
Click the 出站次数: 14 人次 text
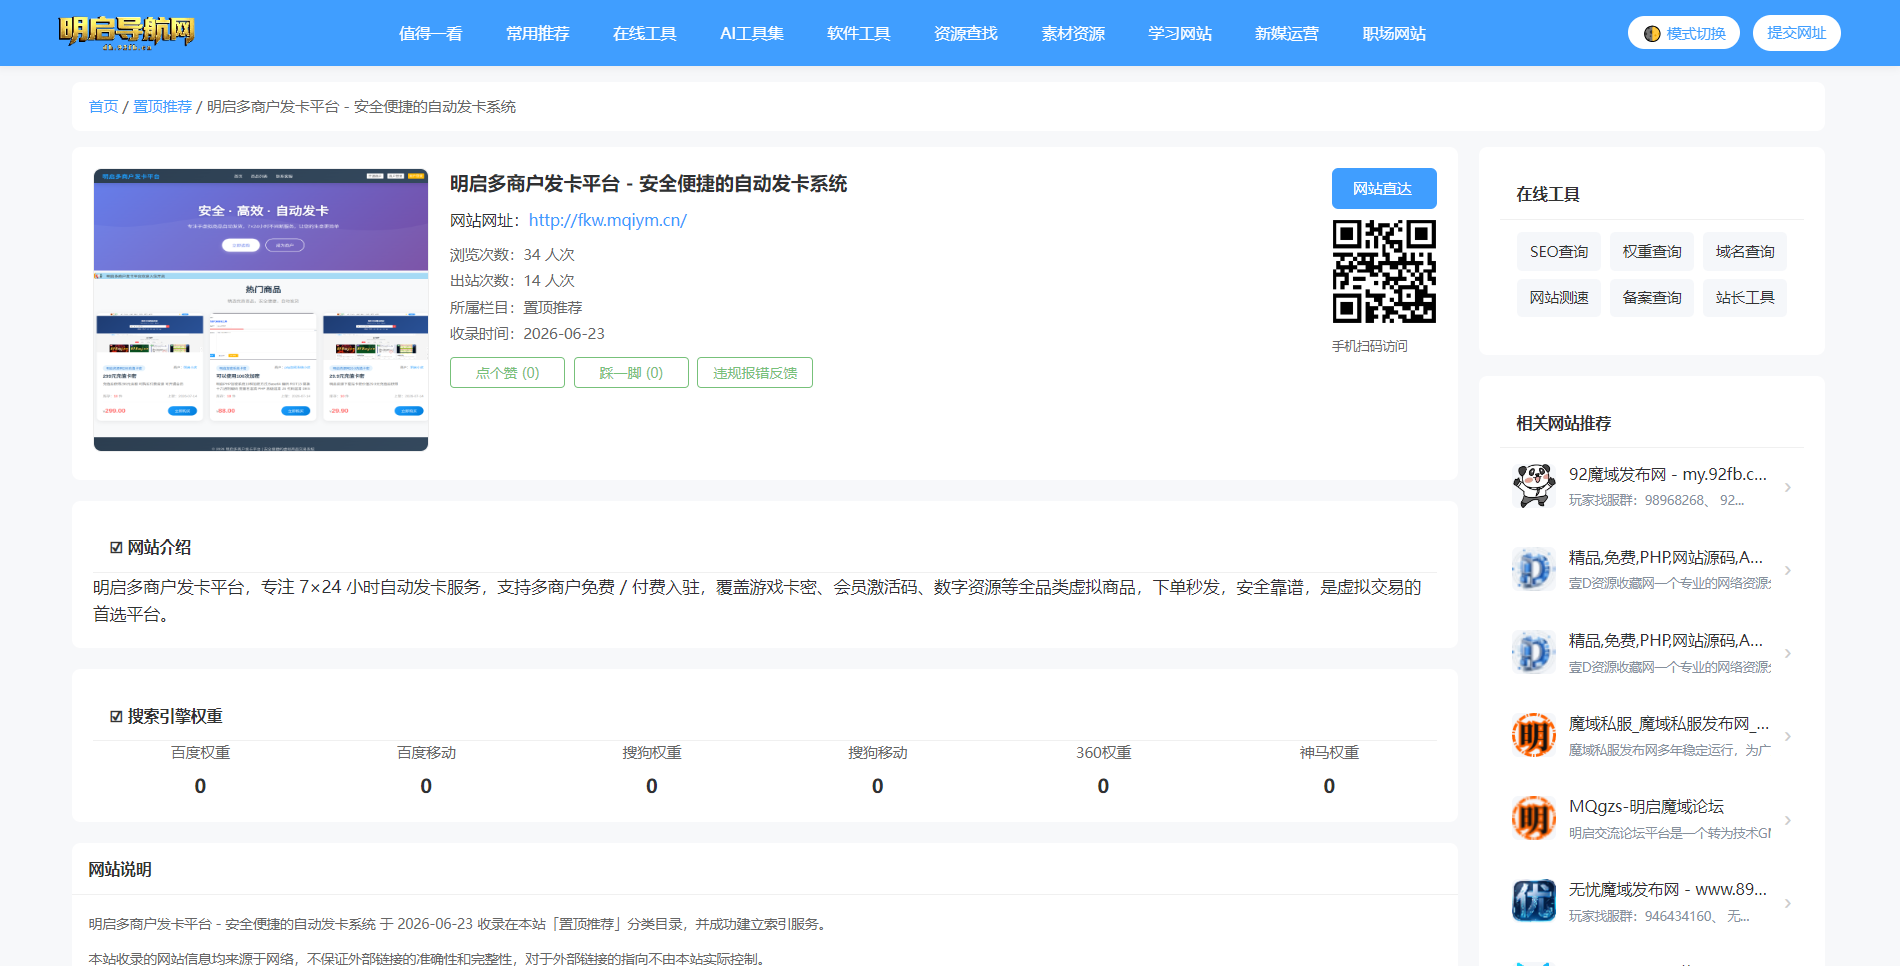pyautogui.click(x=512, y=280)
